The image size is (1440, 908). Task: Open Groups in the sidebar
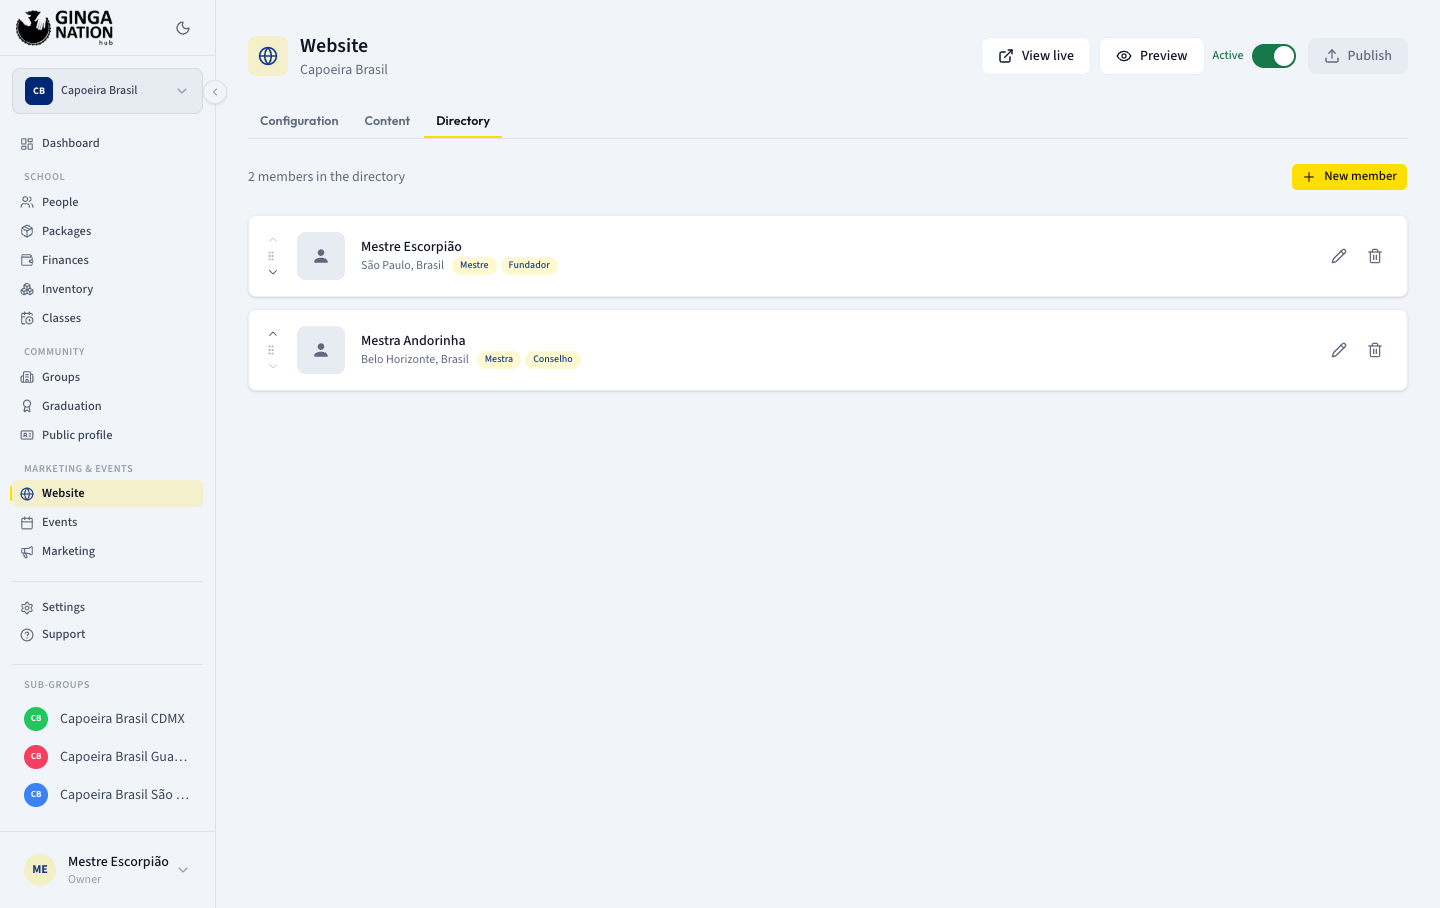click(x=107, y=377)
